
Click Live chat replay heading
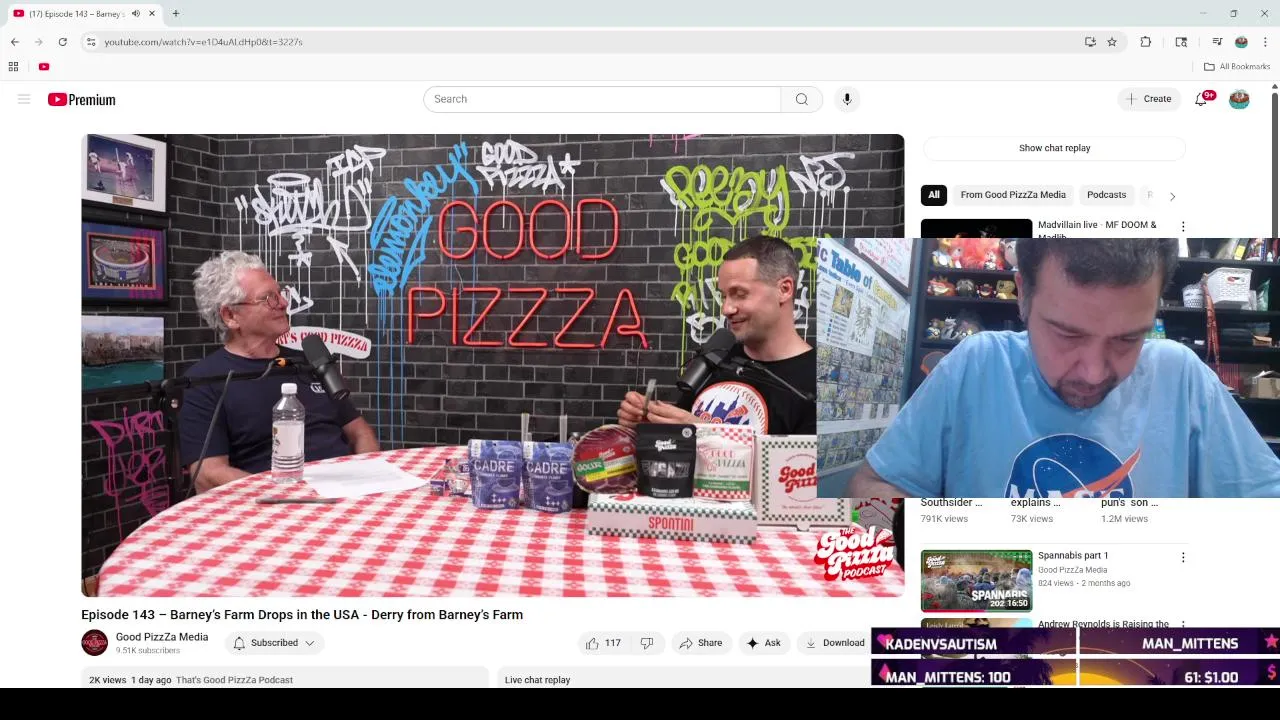(537, 680)
